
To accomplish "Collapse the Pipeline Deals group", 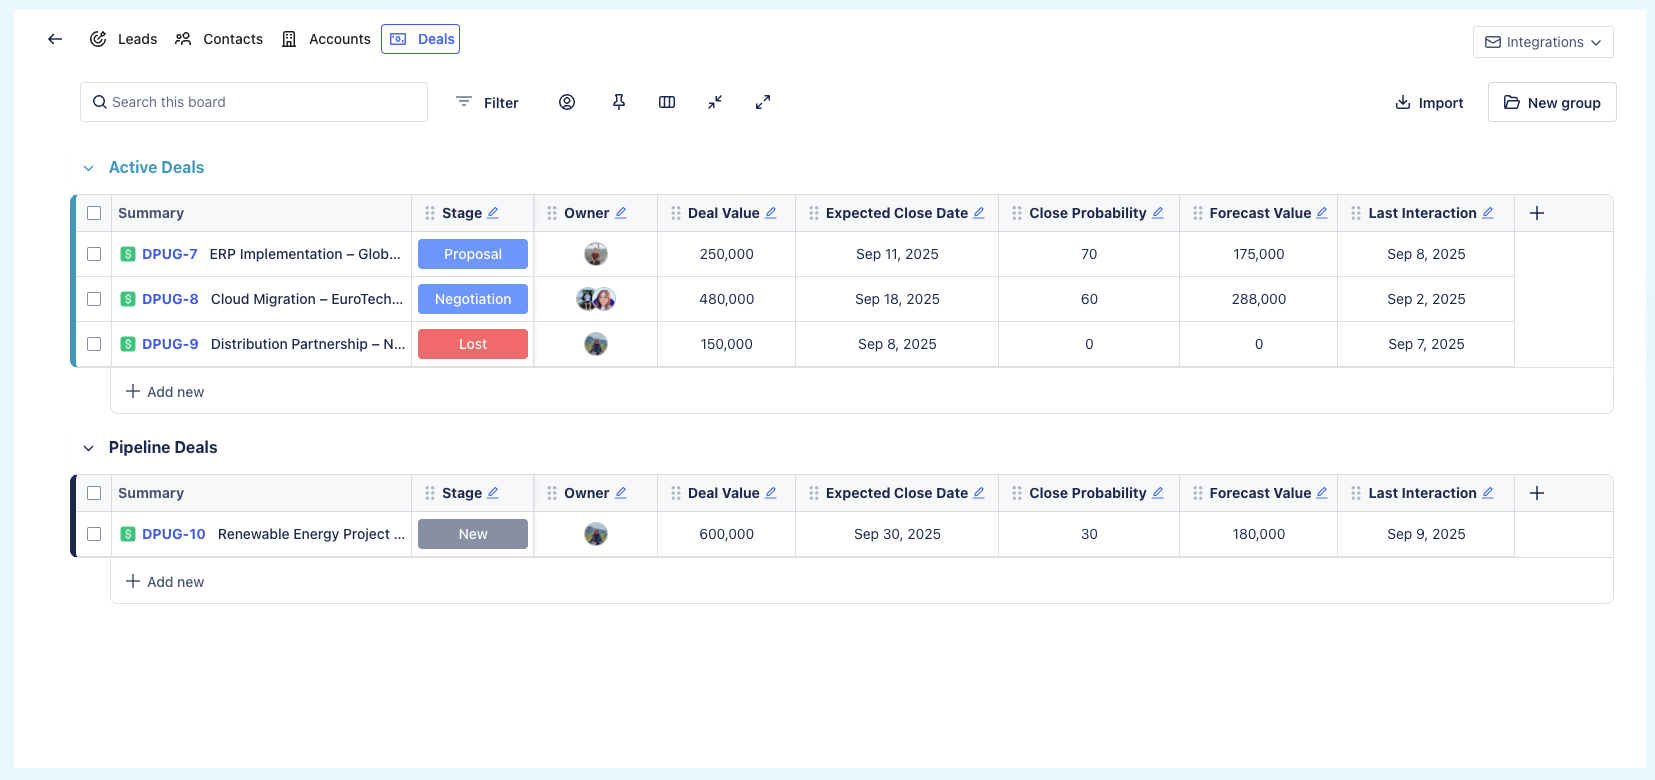I will tap(89, 448).
